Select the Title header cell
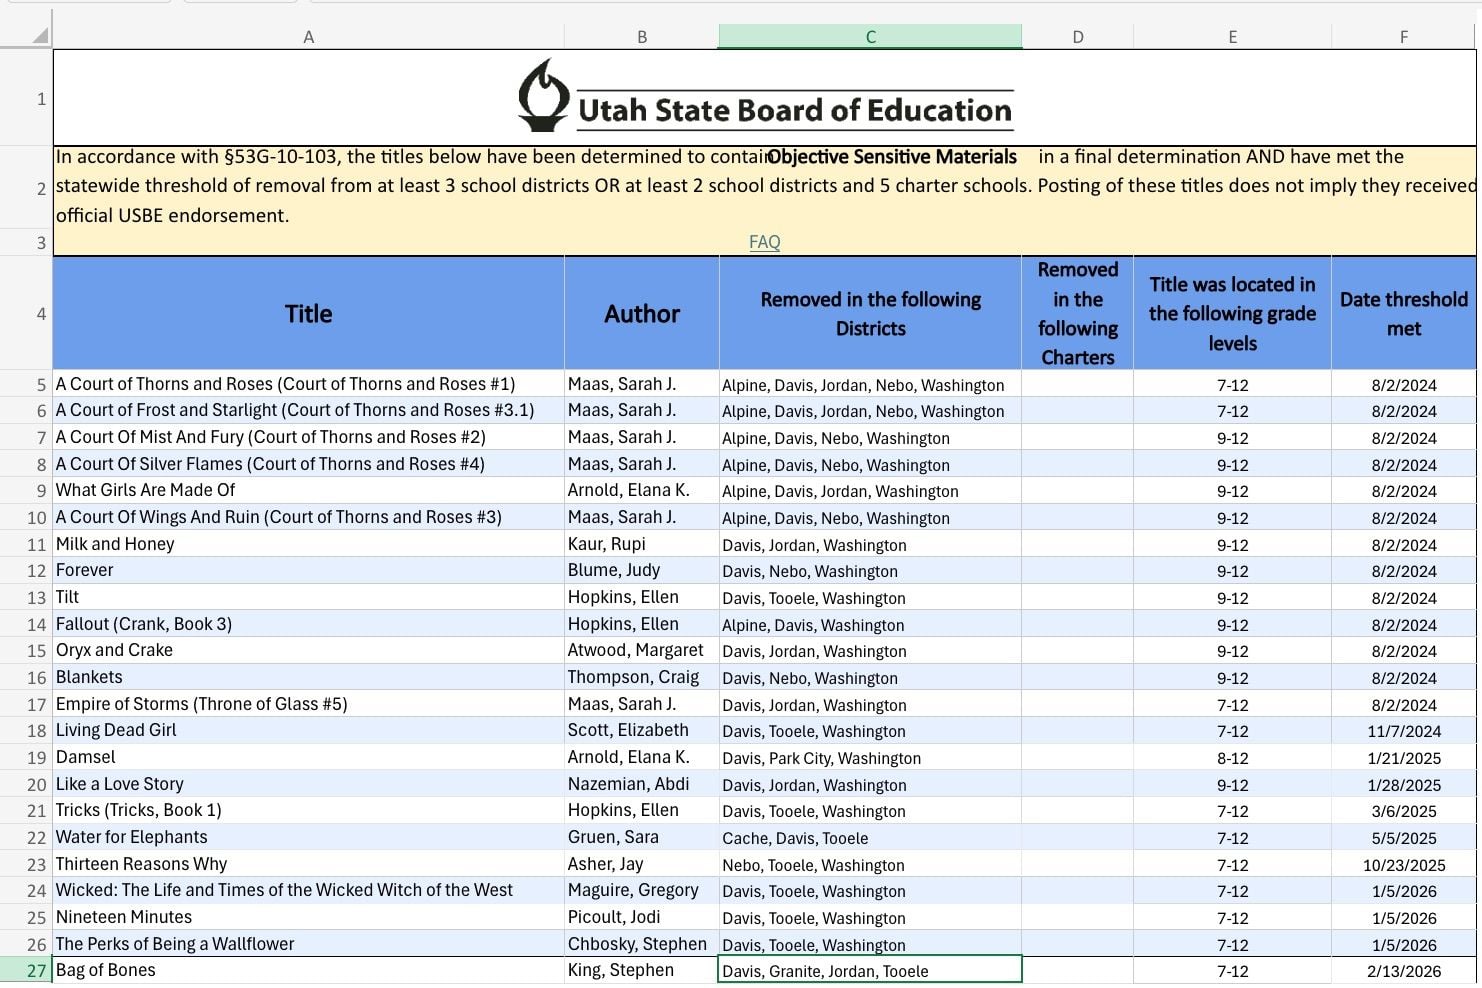The height and width of the screenshot is (988, 1482). click(308, 313)
